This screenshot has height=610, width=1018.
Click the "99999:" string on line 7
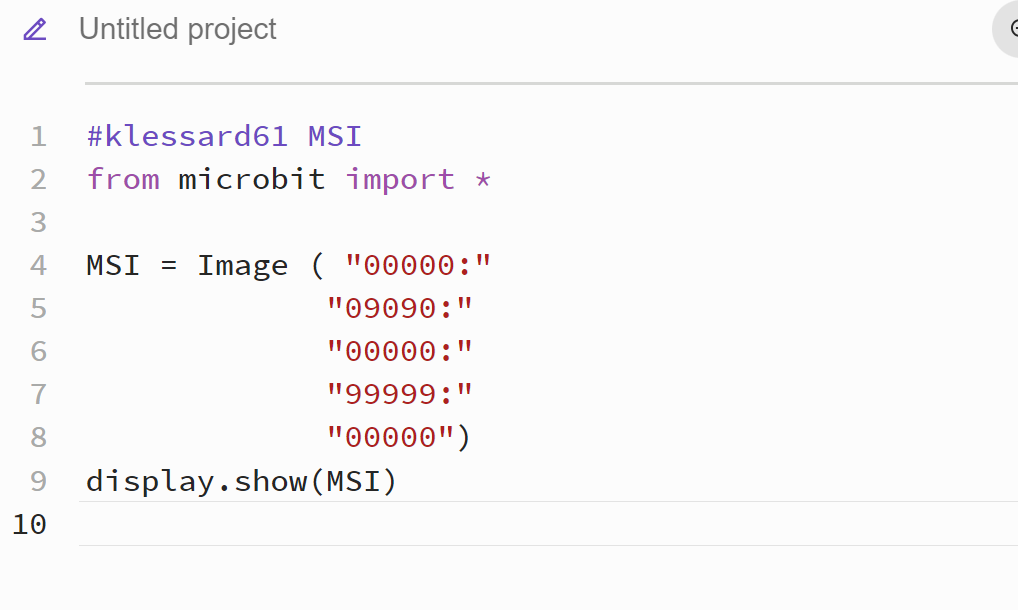399,394
